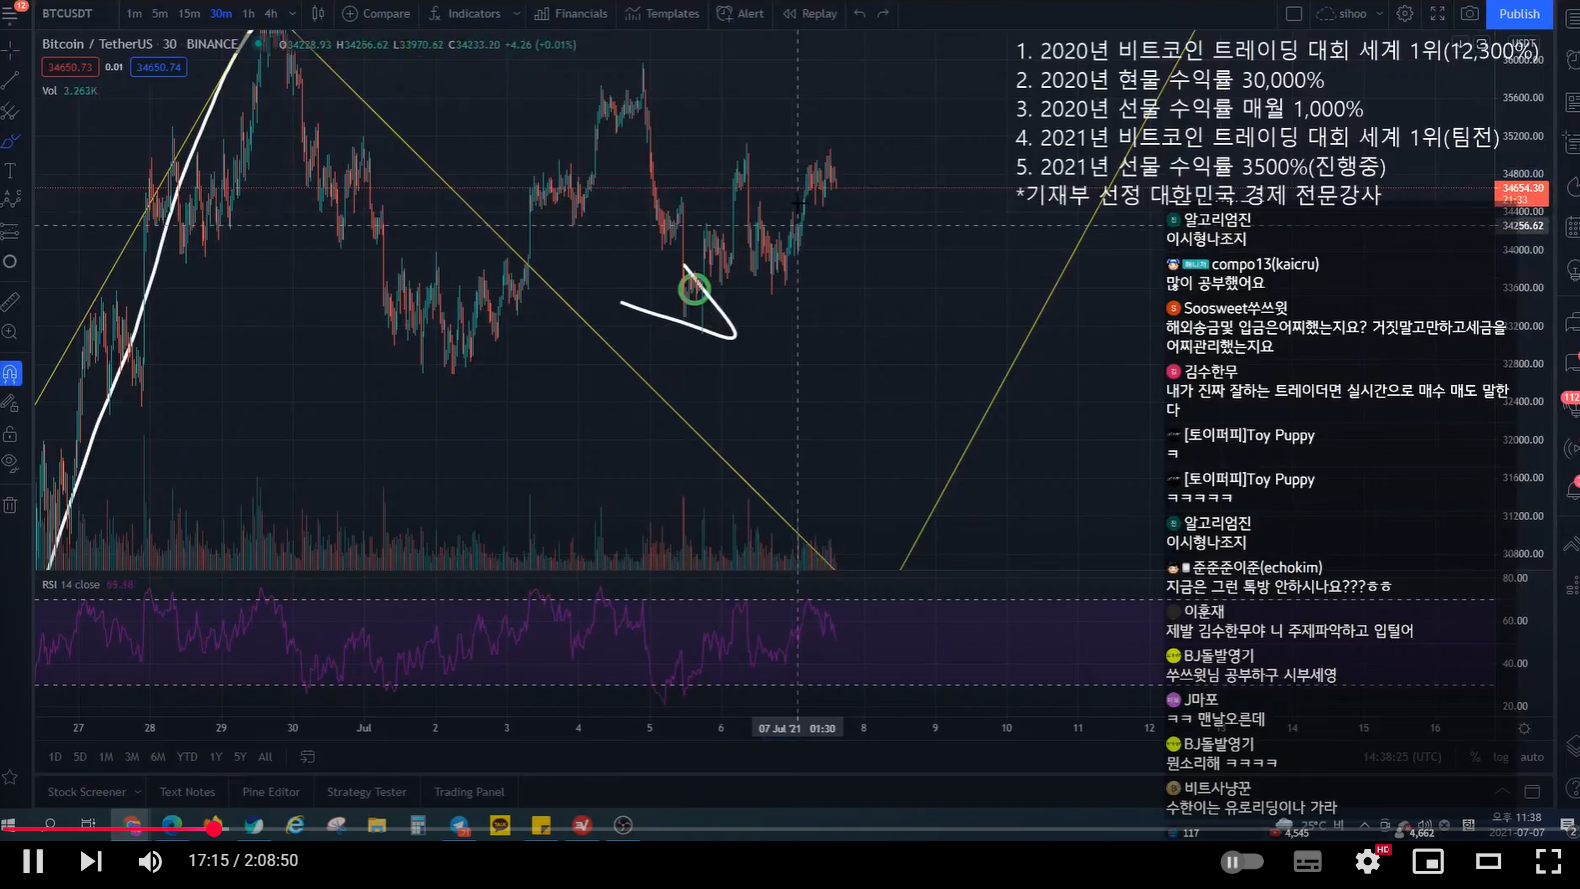The image size is (1580, 889).
Task: Click the Alert button
Action: pyautogui.click(x=741, y=14)
